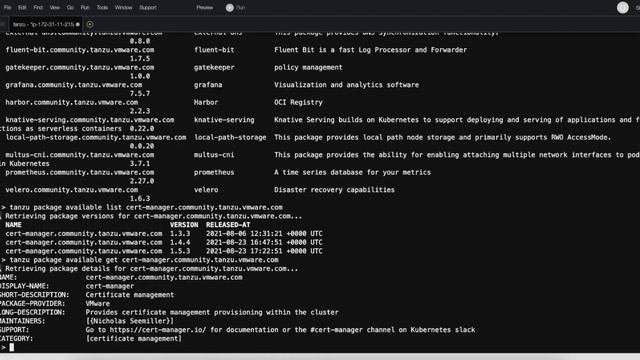Click multus-cni.community.tanzu.vmware.com package name

(80, 155)
